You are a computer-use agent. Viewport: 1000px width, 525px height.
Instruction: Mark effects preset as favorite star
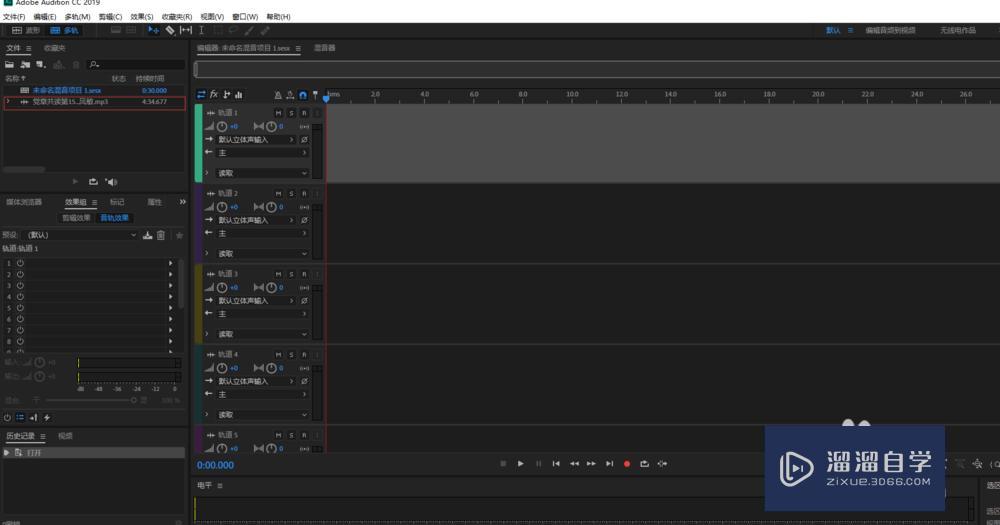tap(179, 235)
